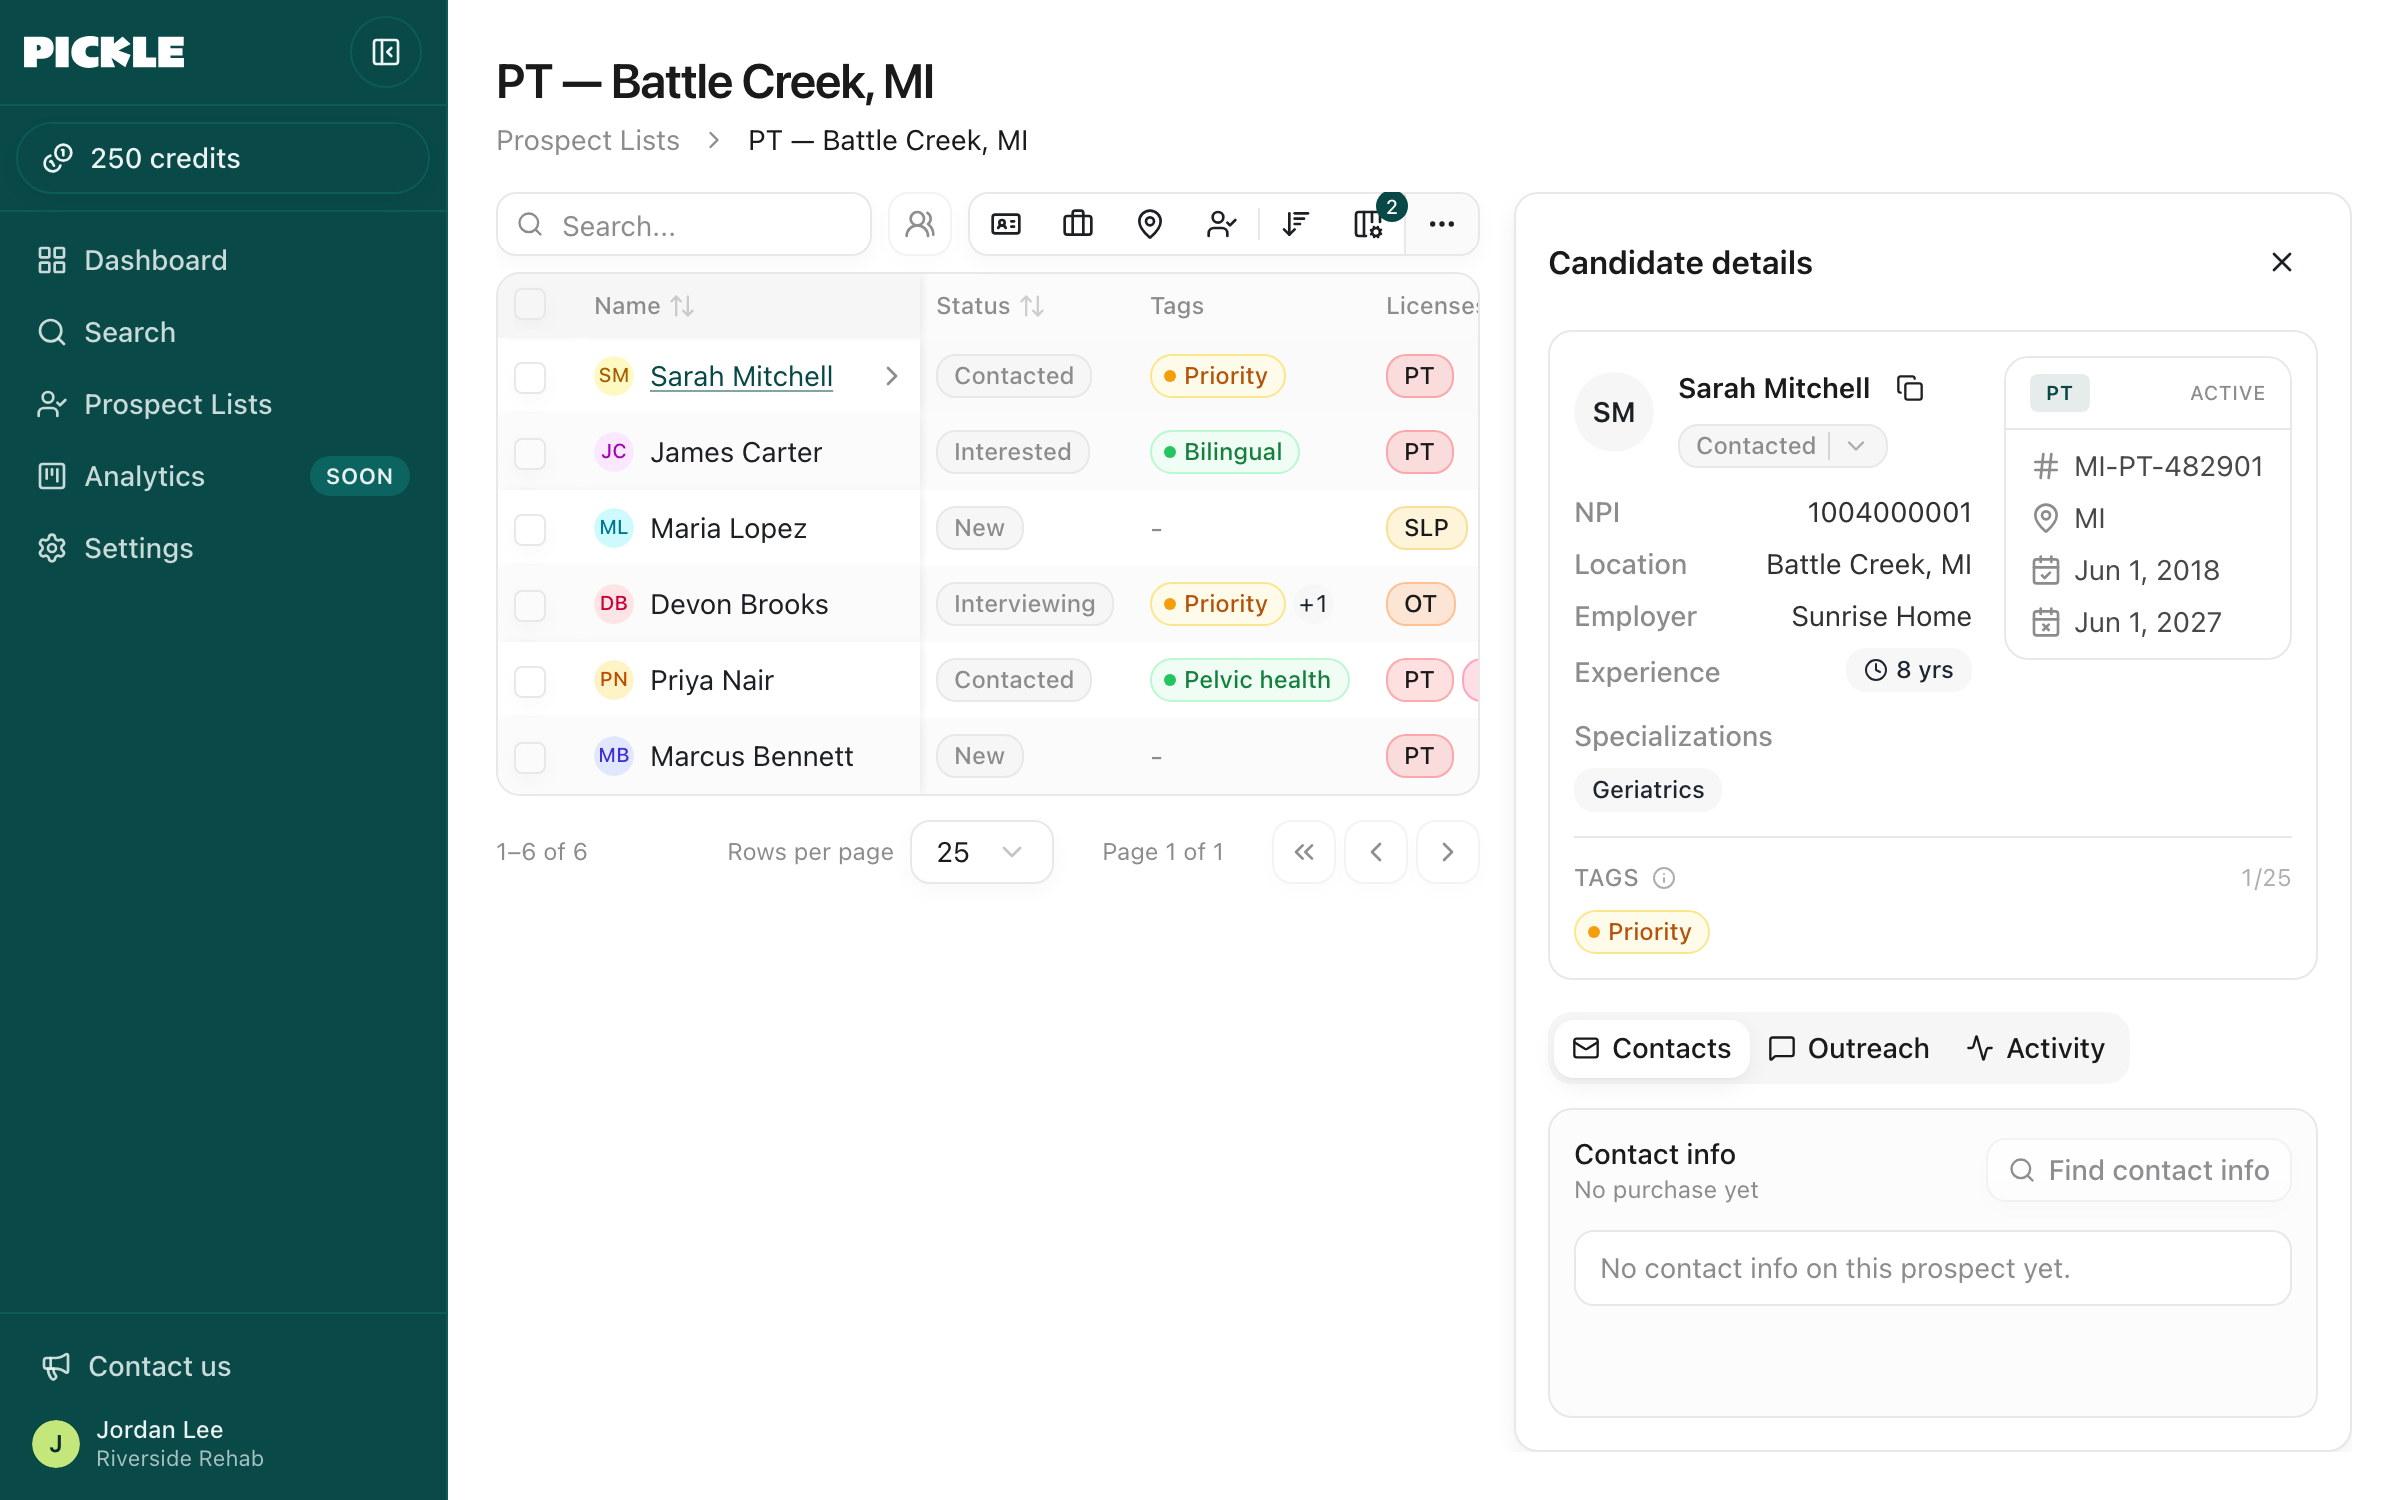This screenshot has height=1500, width=2400.
Task: Click the SLP license badge on Maria Lopez
Action: [1426, 528]
